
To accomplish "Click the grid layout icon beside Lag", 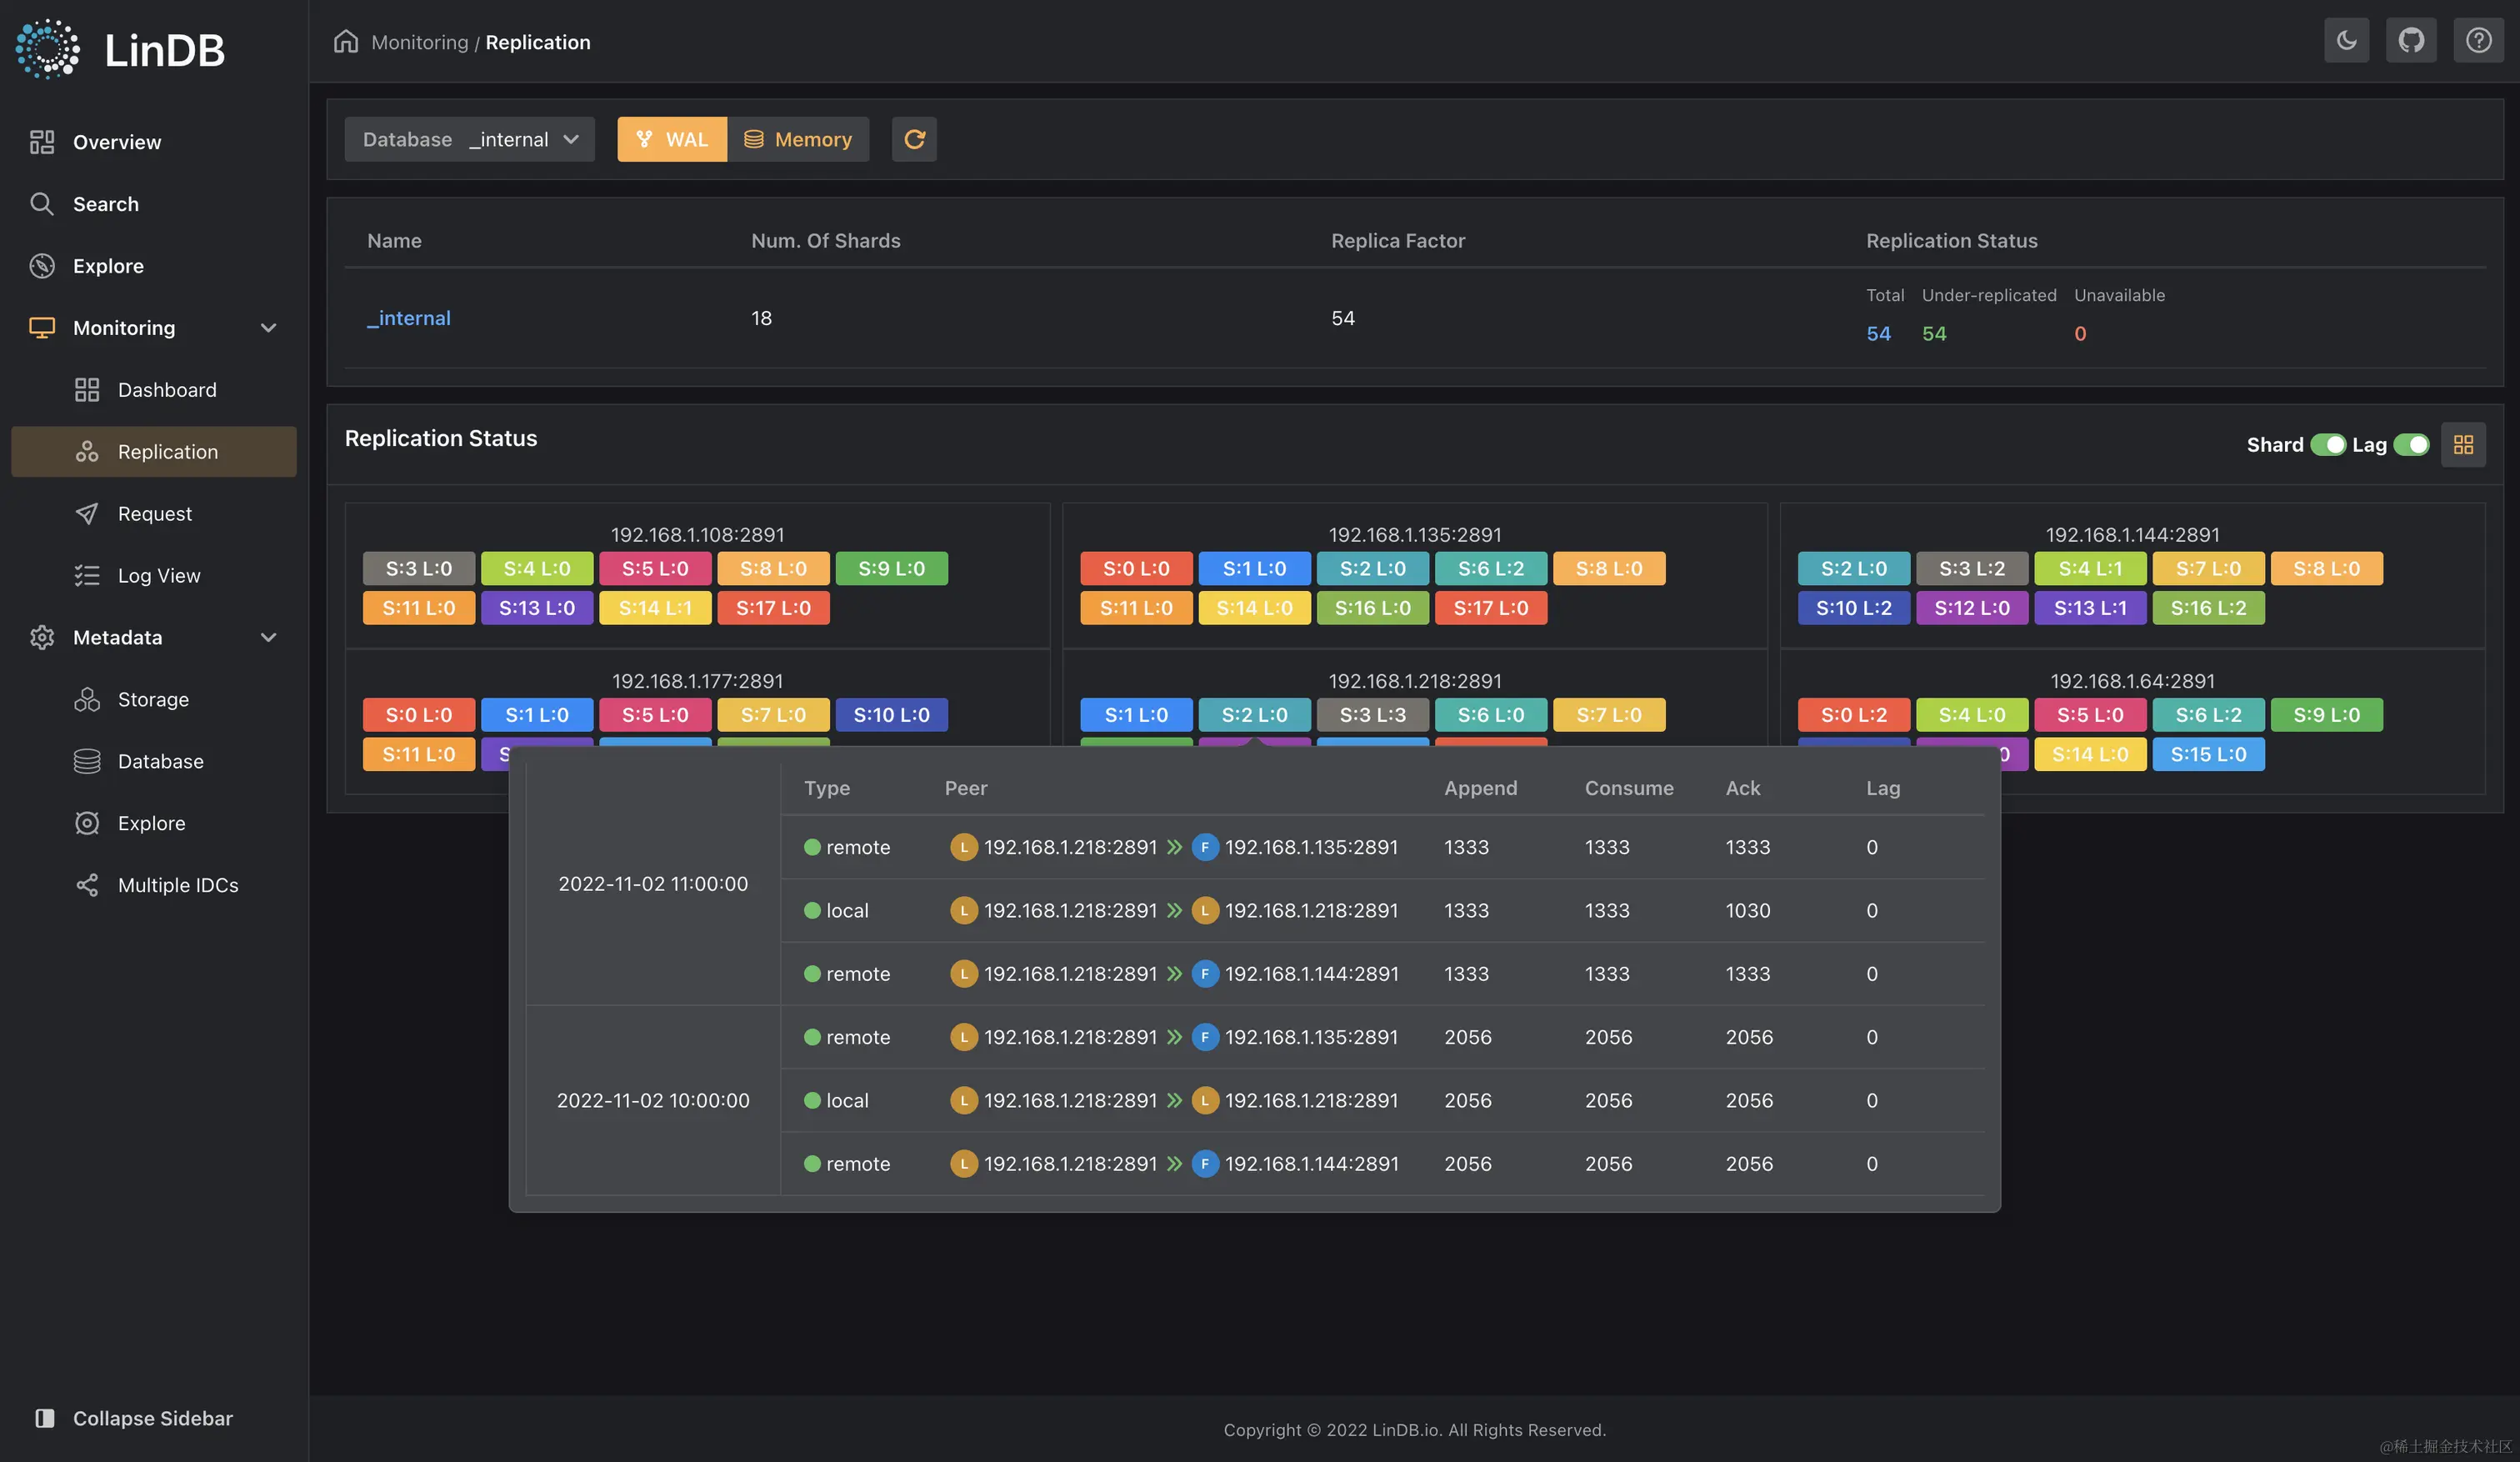I will (x=2463, y=444).
